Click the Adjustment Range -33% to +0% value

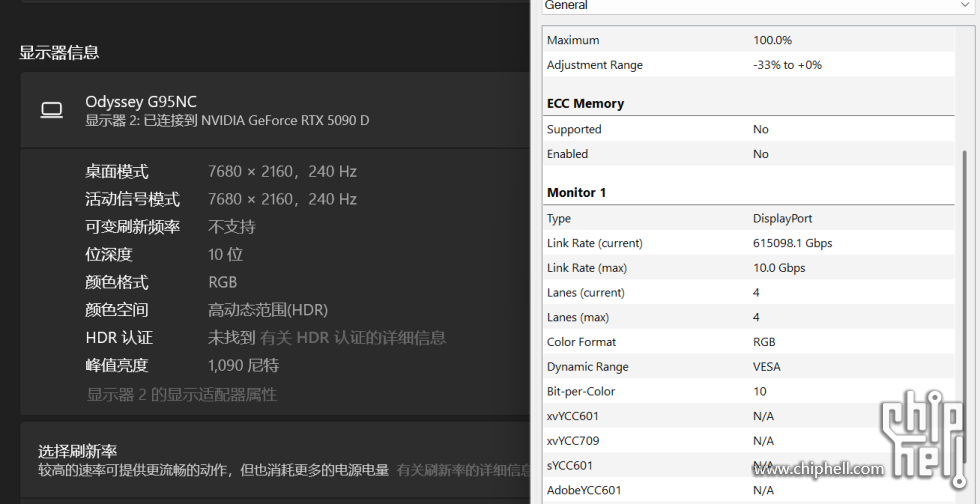pos(787,65)
